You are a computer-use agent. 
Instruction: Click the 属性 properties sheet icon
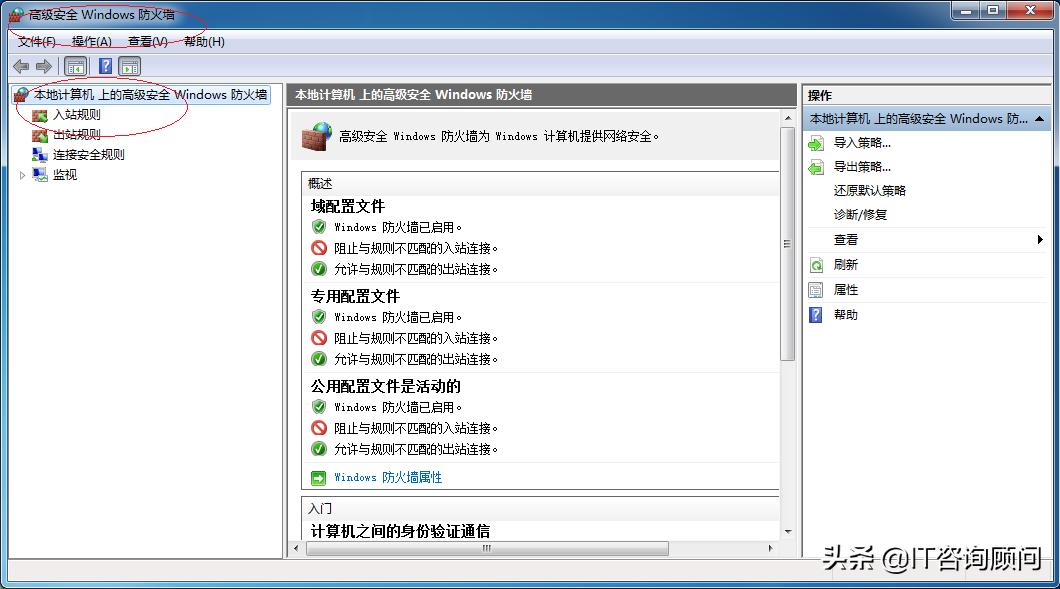click(x=816, y=290)
